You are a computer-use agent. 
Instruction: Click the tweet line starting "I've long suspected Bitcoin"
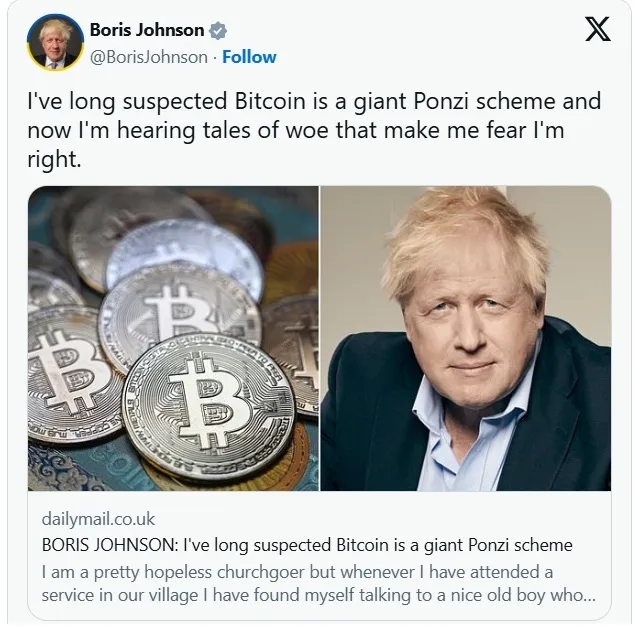click(x=314, y=101)
